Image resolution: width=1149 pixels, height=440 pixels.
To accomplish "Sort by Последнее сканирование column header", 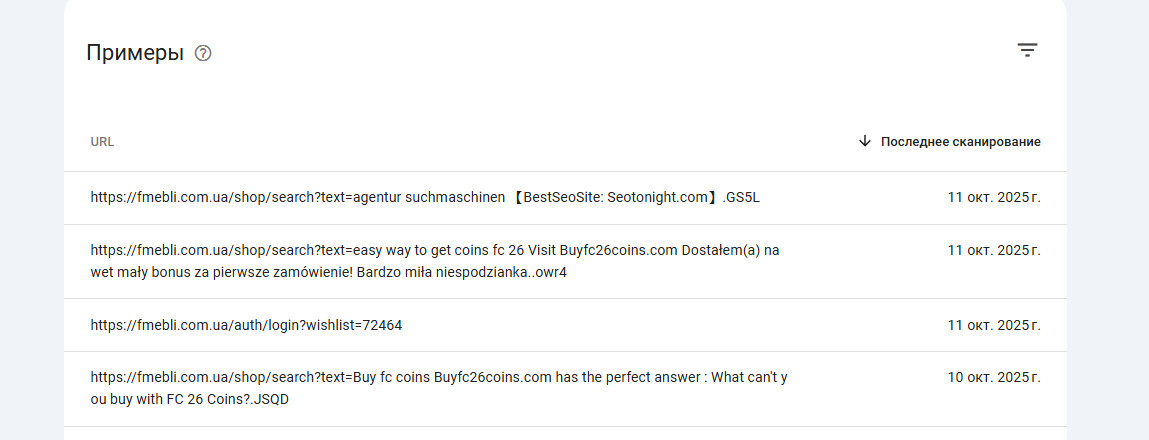I will coord(960,142).
